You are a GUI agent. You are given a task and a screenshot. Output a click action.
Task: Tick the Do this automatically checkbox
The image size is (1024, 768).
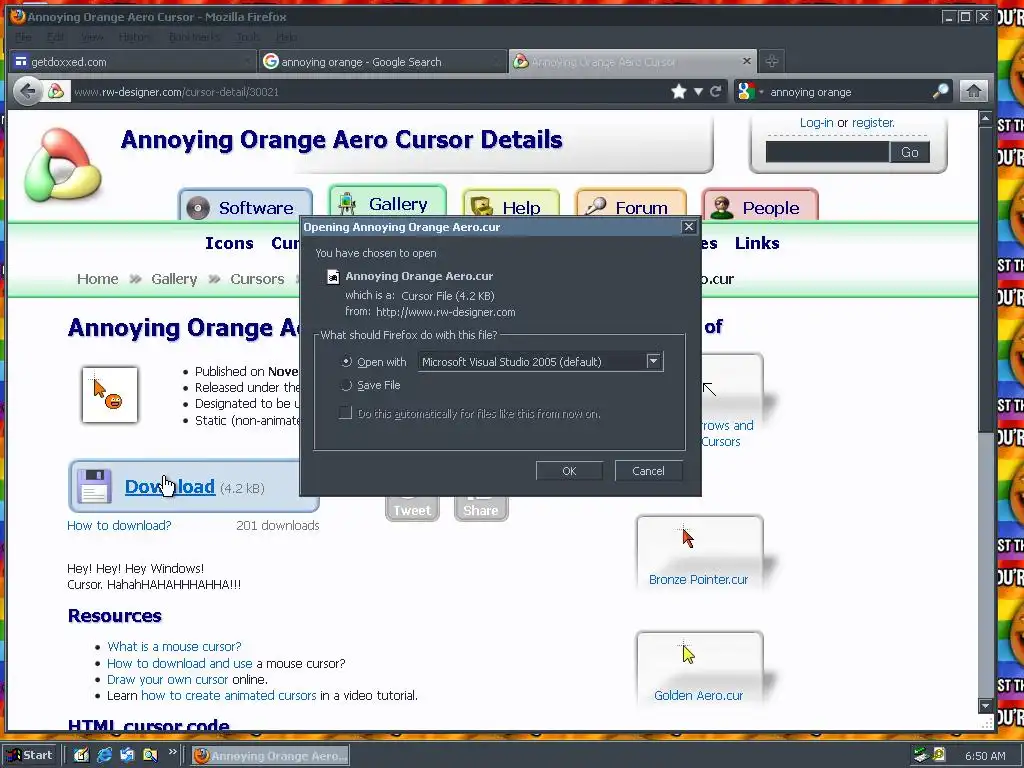[x=345, y=413]
